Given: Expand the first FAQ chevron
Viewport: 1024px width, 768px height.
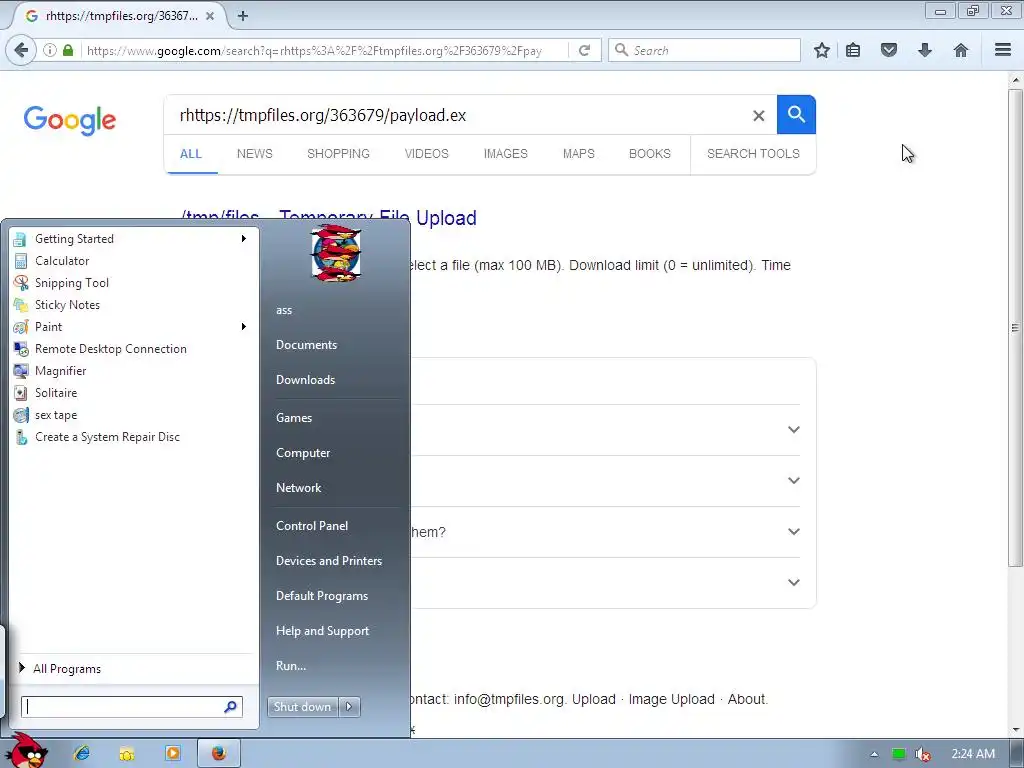Looking at the screenshot, I should point(793,430).
